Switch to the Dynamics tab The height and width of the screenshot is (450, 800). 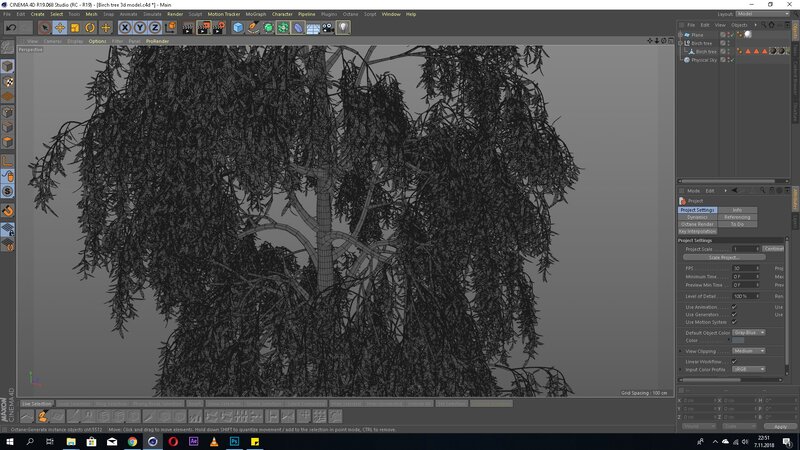[x=698, y=217]
